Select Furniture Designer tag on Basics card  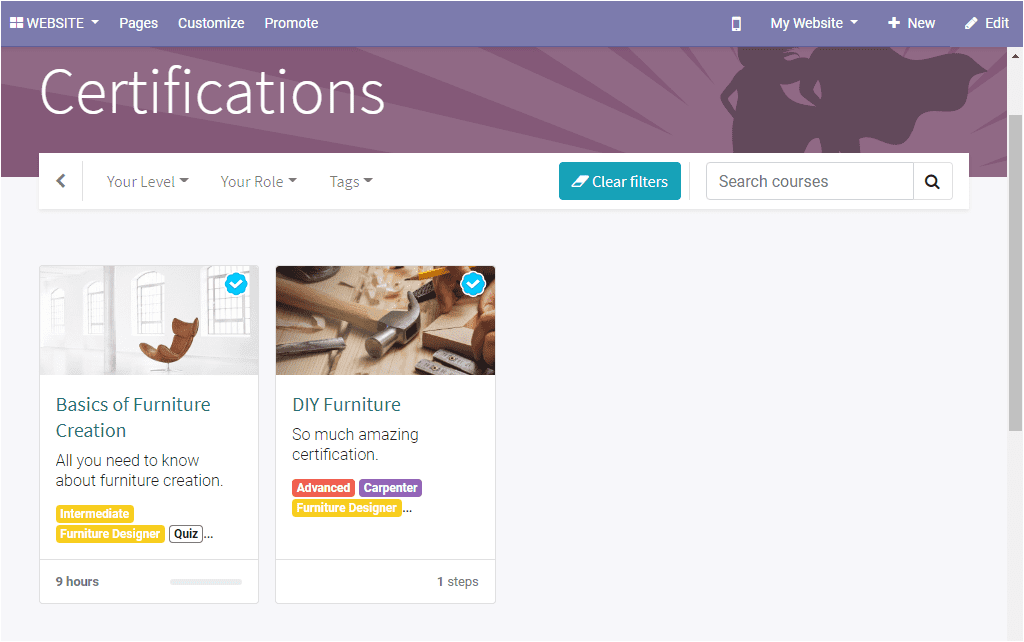[x=110, y=534]
